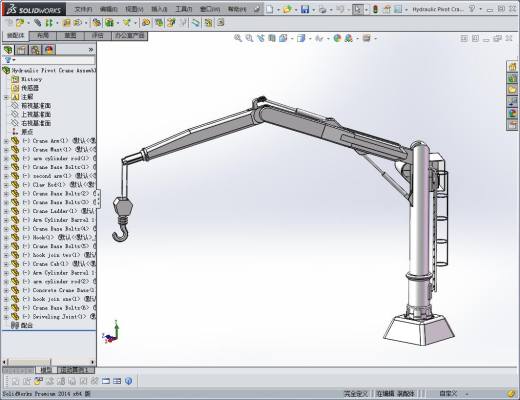Open the Design Library task pane tab
520x400 pixels.
tap(512, 79)
